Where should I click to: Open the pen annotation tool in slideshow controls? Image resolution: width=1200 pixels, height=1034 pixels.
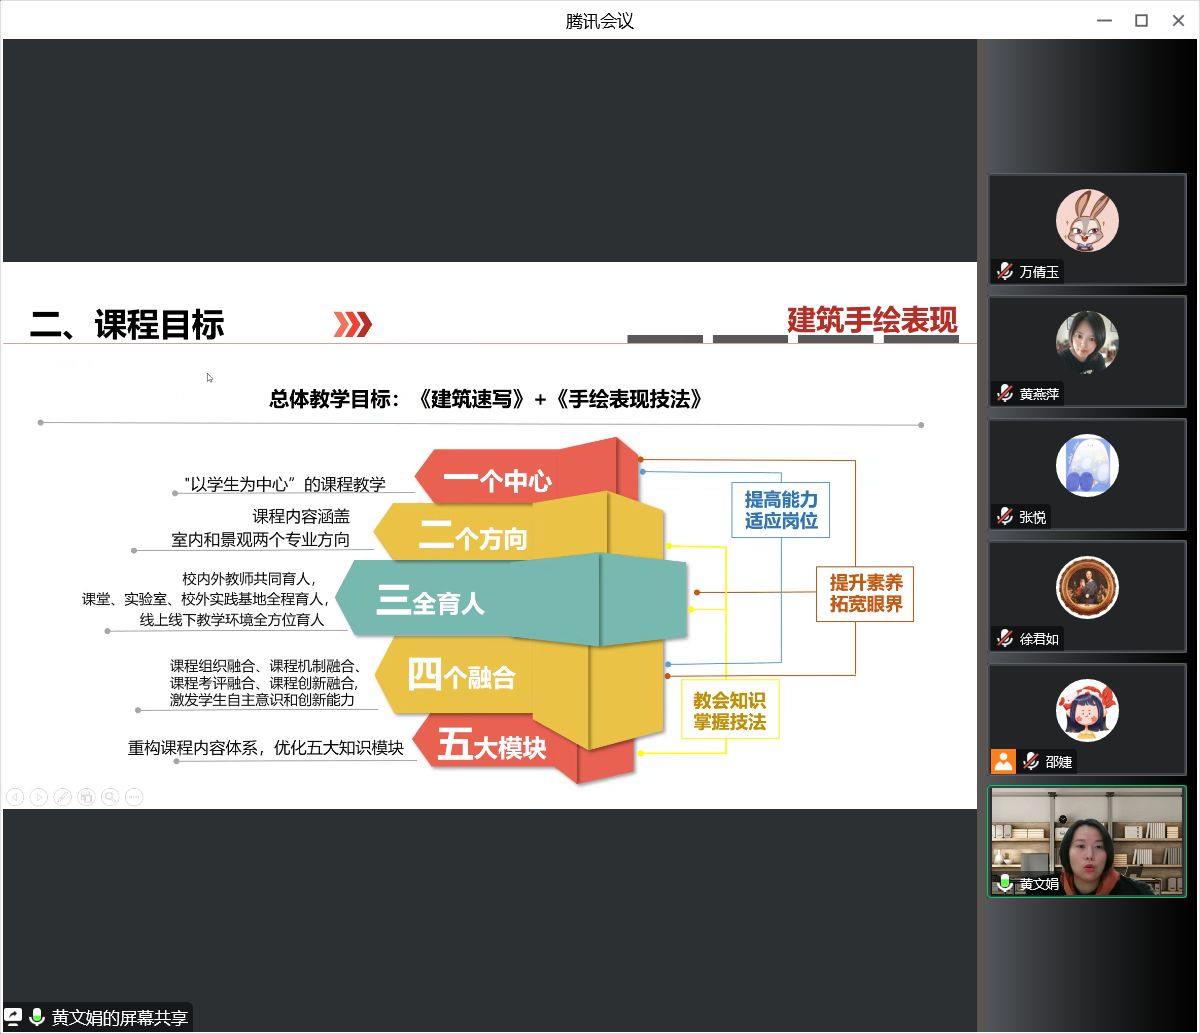point(62,797)
